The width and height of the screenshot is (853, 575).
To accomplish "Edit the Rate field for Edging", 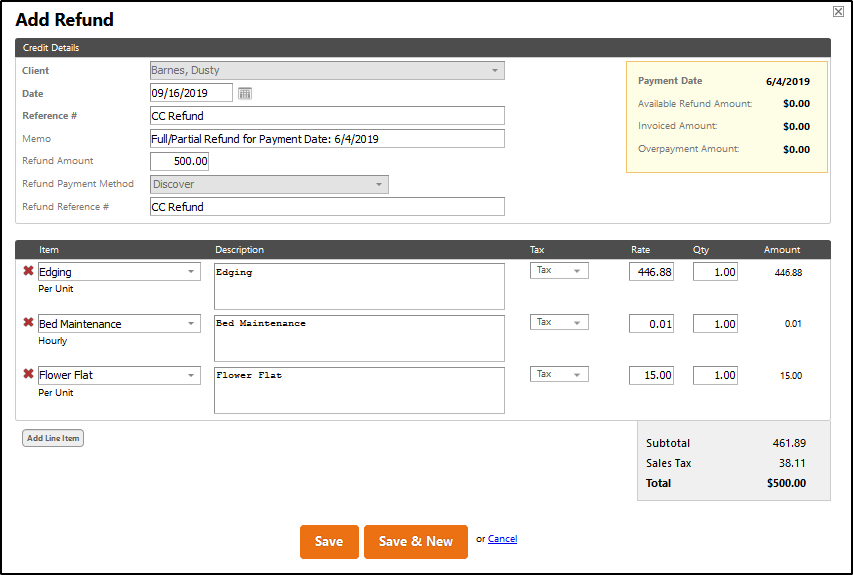I will 651,272.
